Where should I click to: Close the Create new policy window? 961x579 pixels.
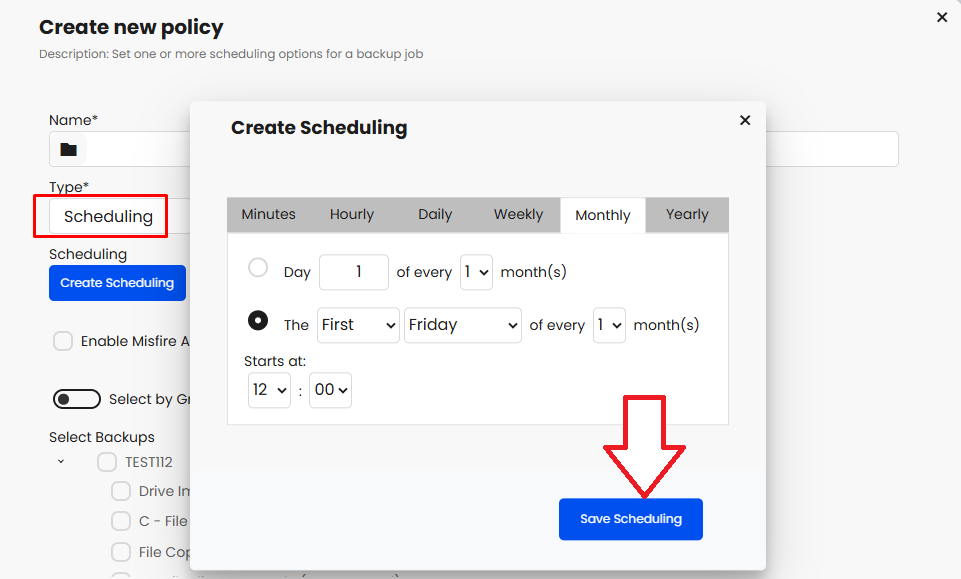(941, 17)
